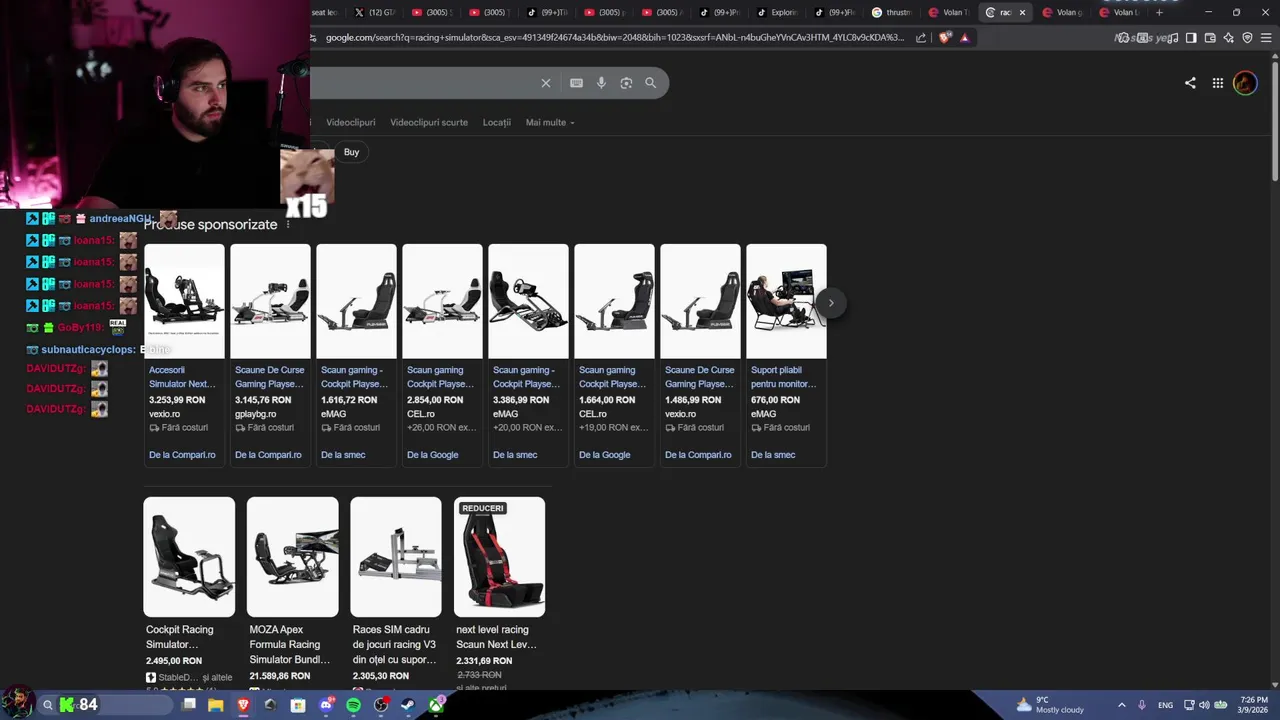Image resolution: width=1280 pixels, height=720 pixels.
Task: Open Xbox app from taskbar
Action: (x=437, y=705)
